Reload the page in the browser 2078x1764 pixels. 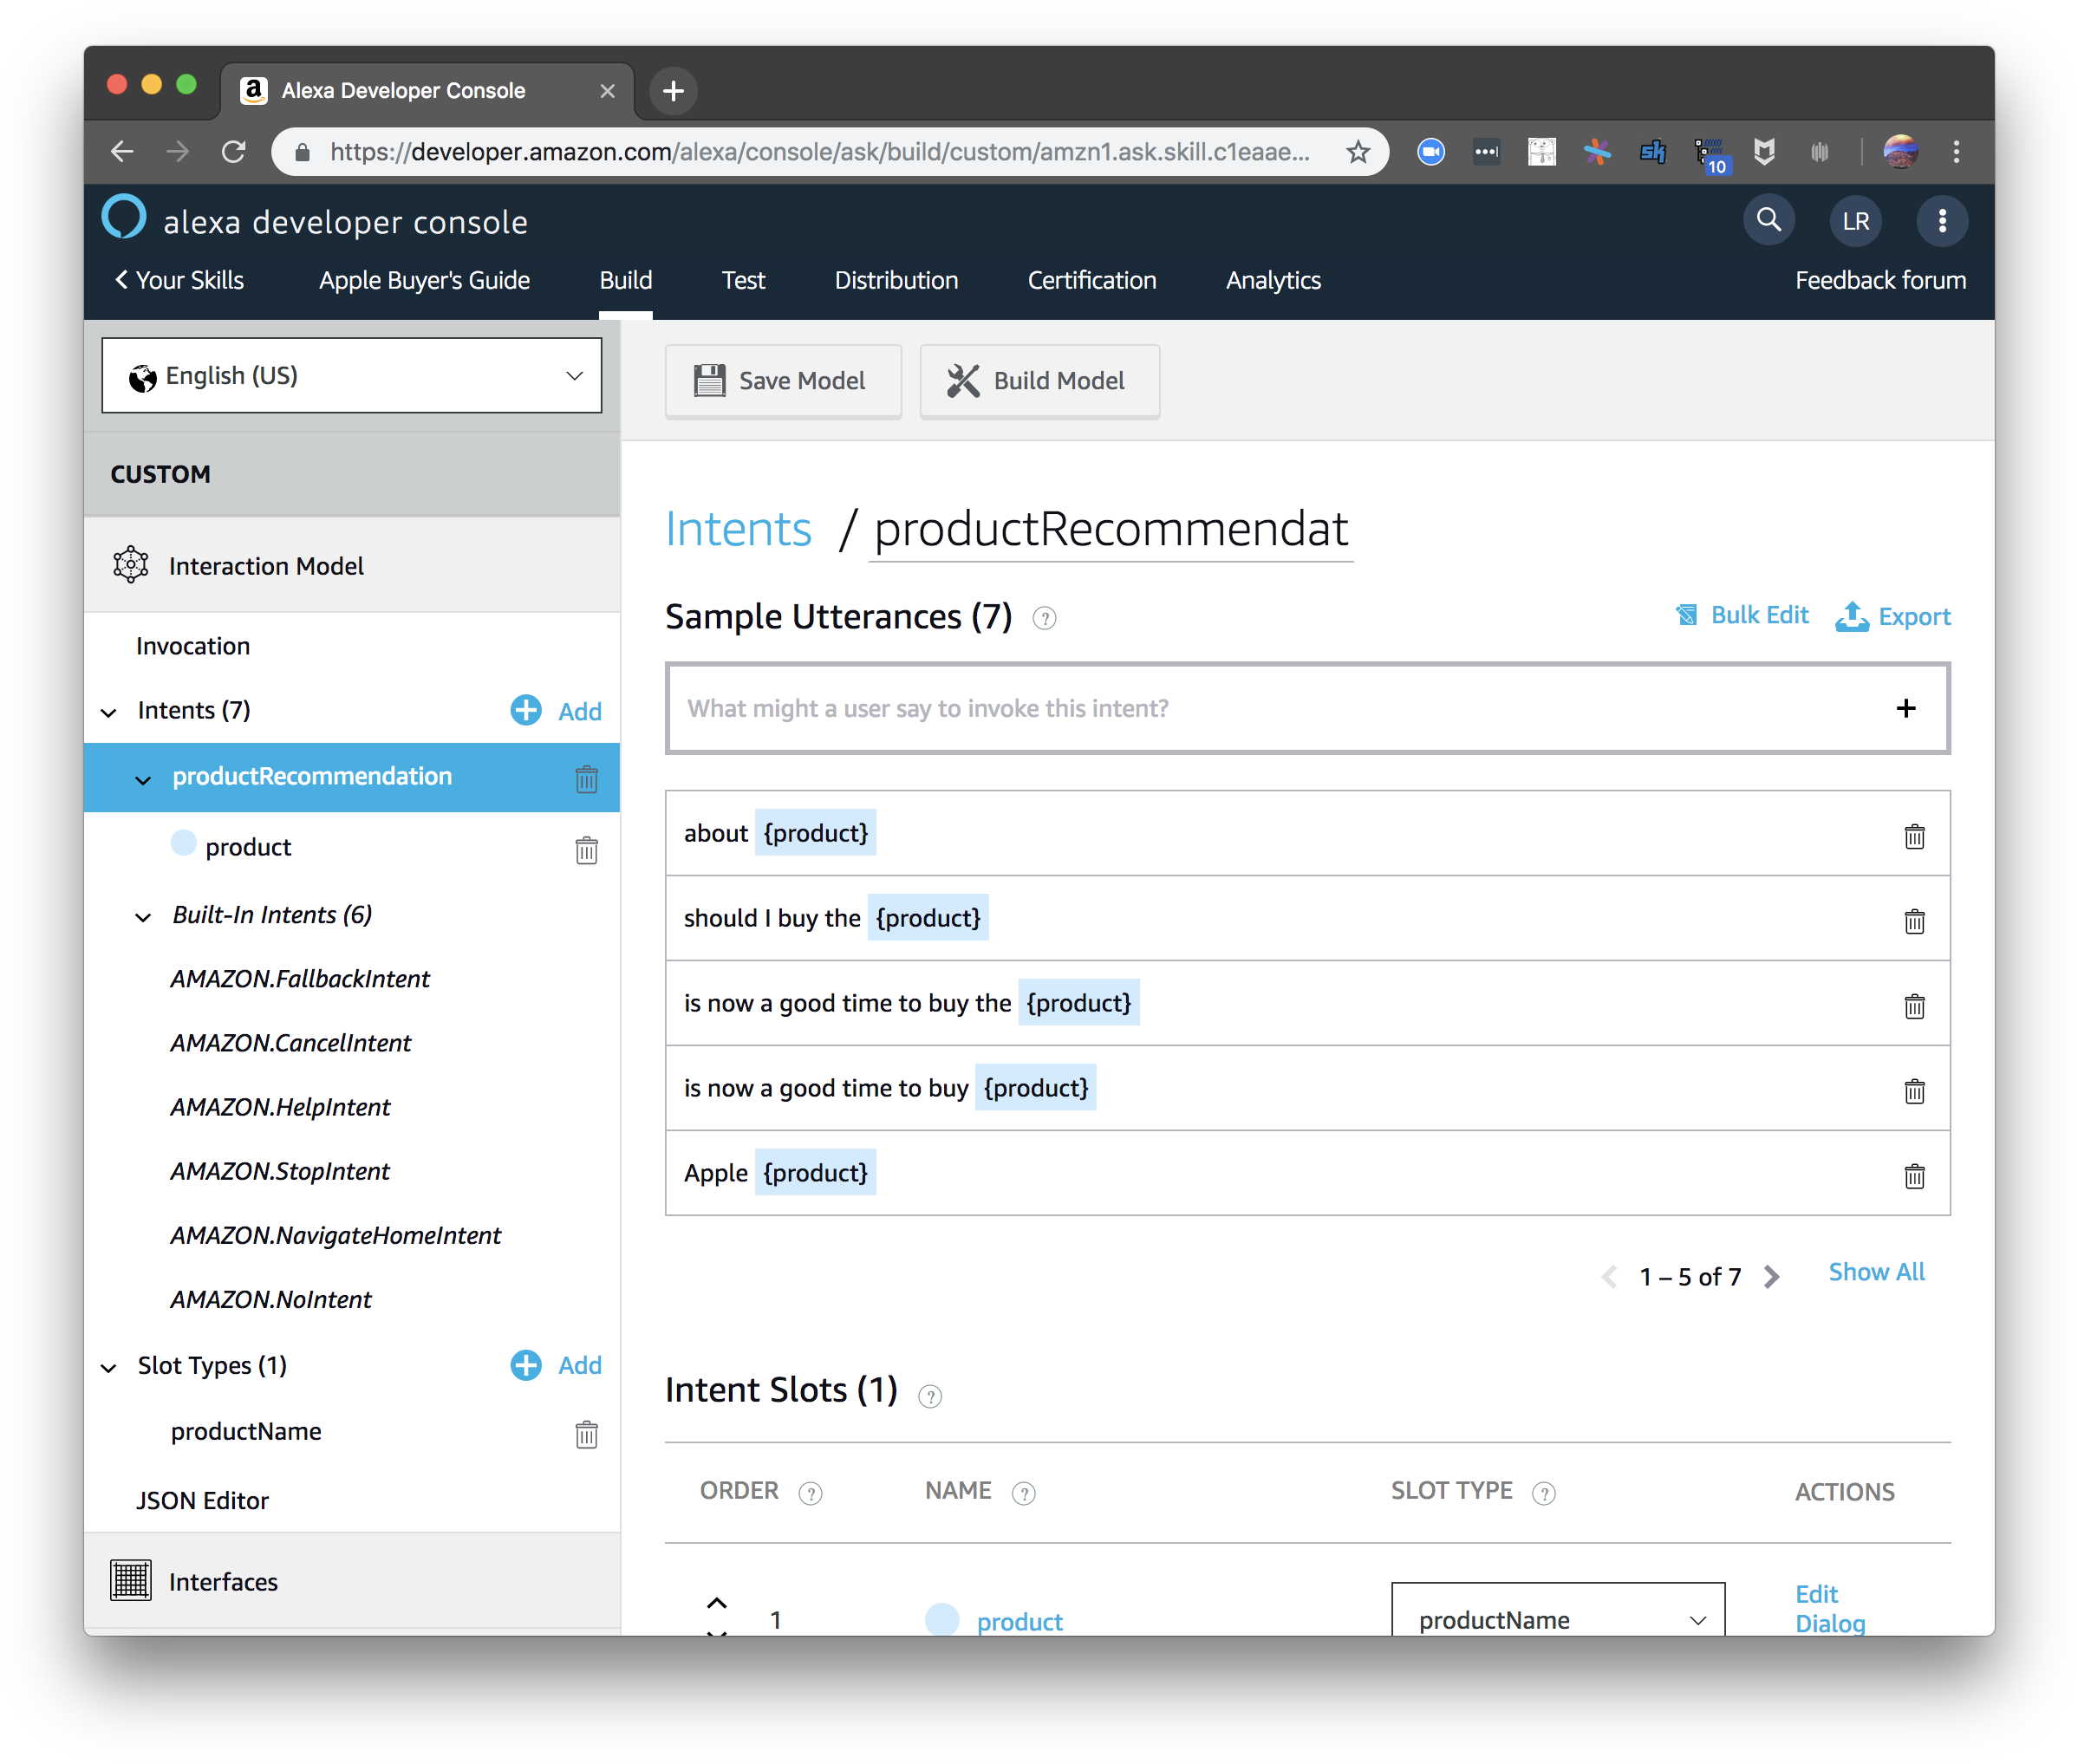234,152
